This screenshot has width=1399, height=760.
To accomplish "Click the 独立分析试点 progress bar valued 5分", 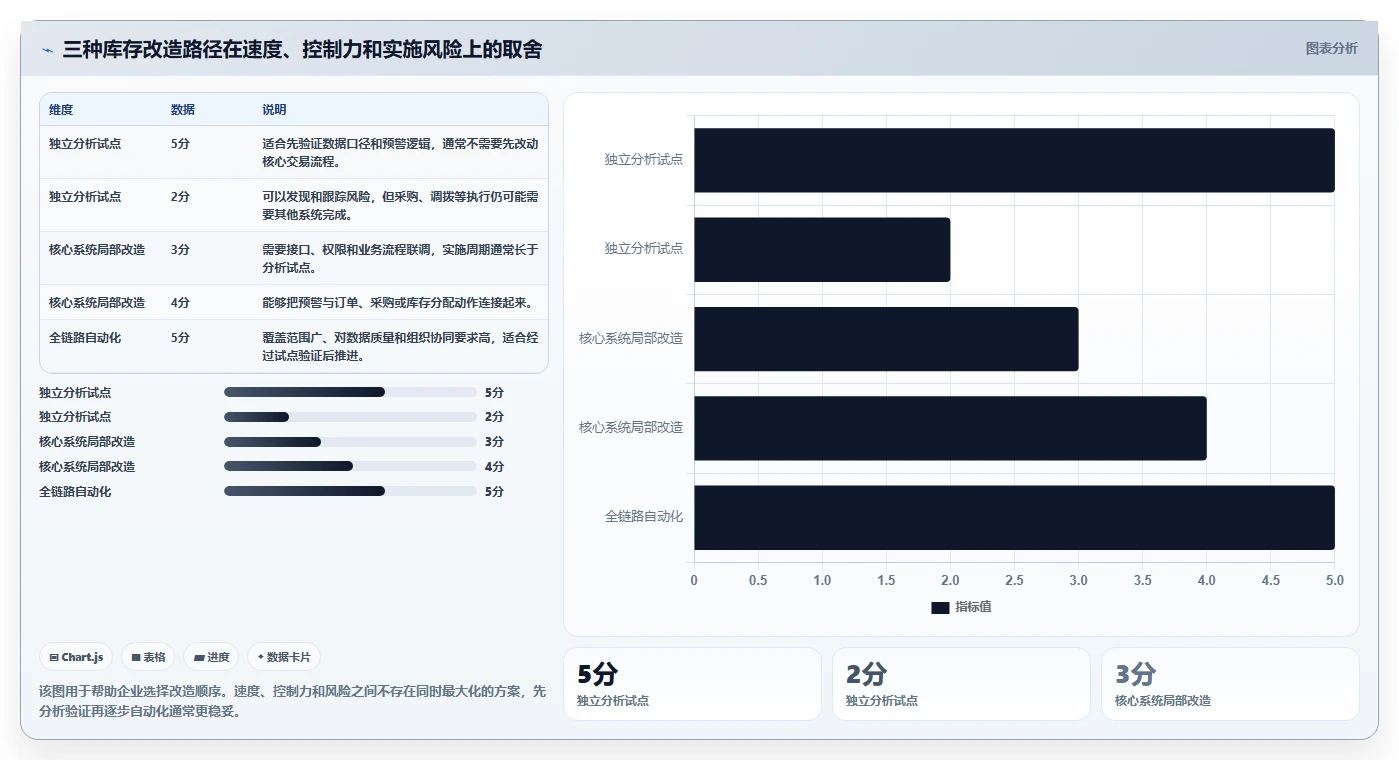I will (x=350, y=392).
